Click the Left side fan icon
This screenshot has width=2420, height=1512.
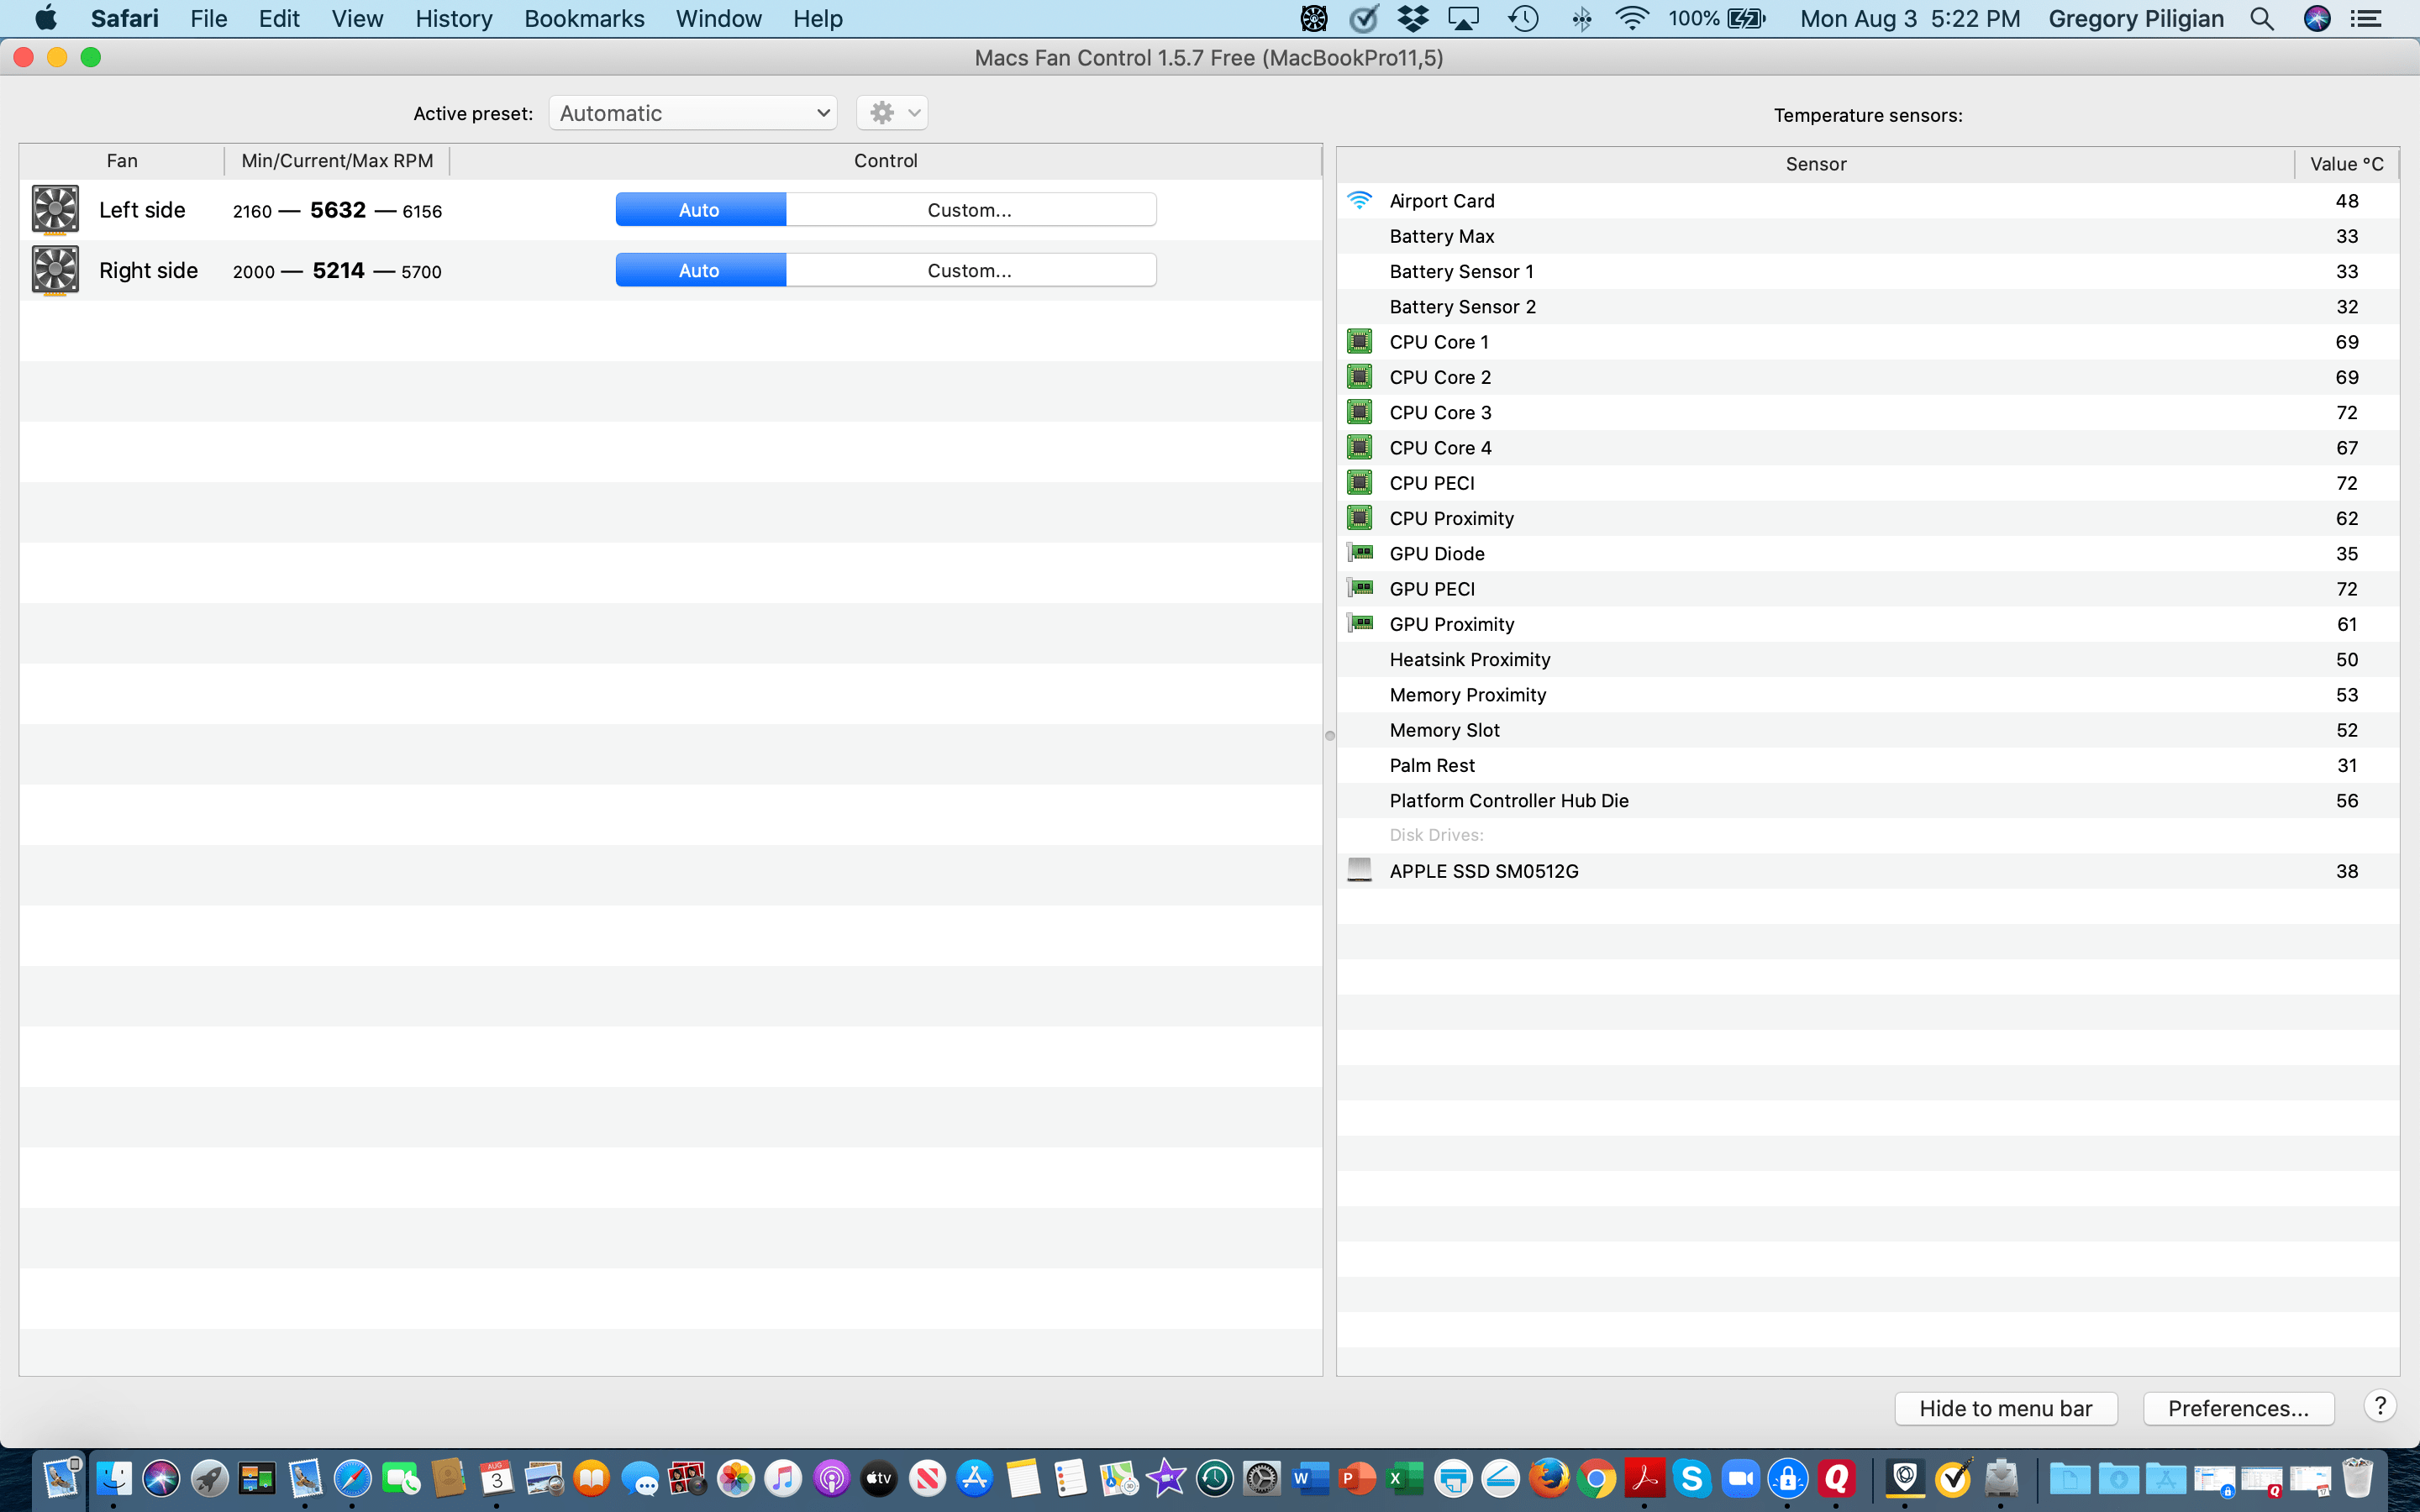(55, 210)
